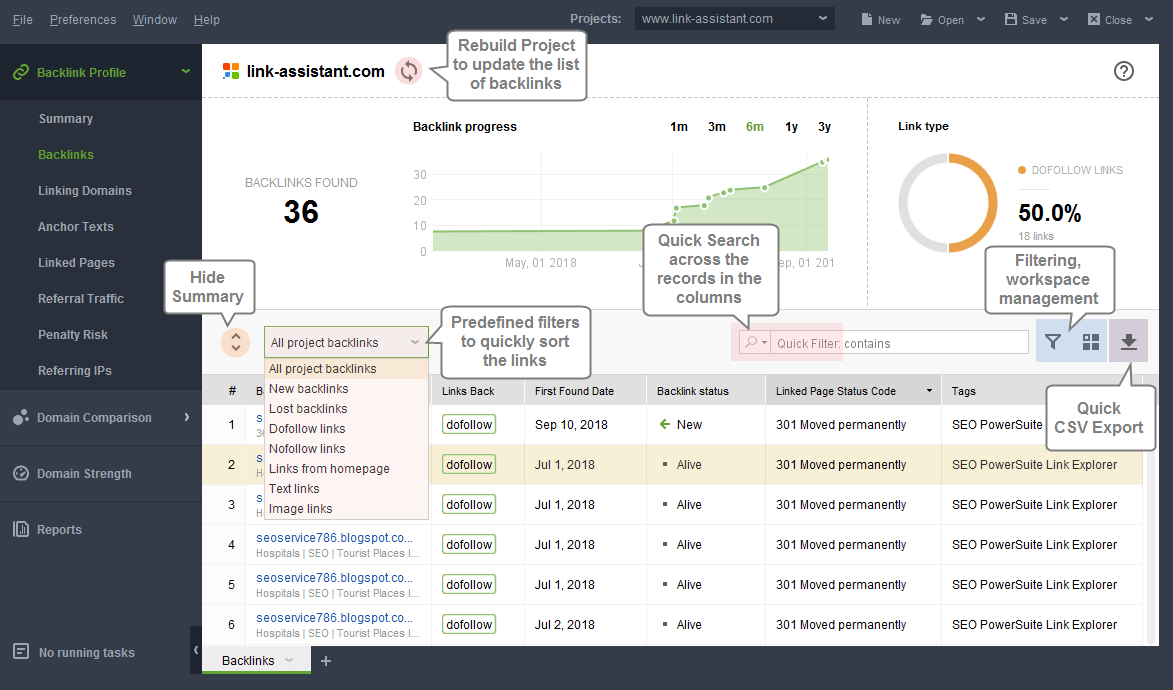
Task: Go to Linked Pages in sidebar
Action: [x=76, y=262]
